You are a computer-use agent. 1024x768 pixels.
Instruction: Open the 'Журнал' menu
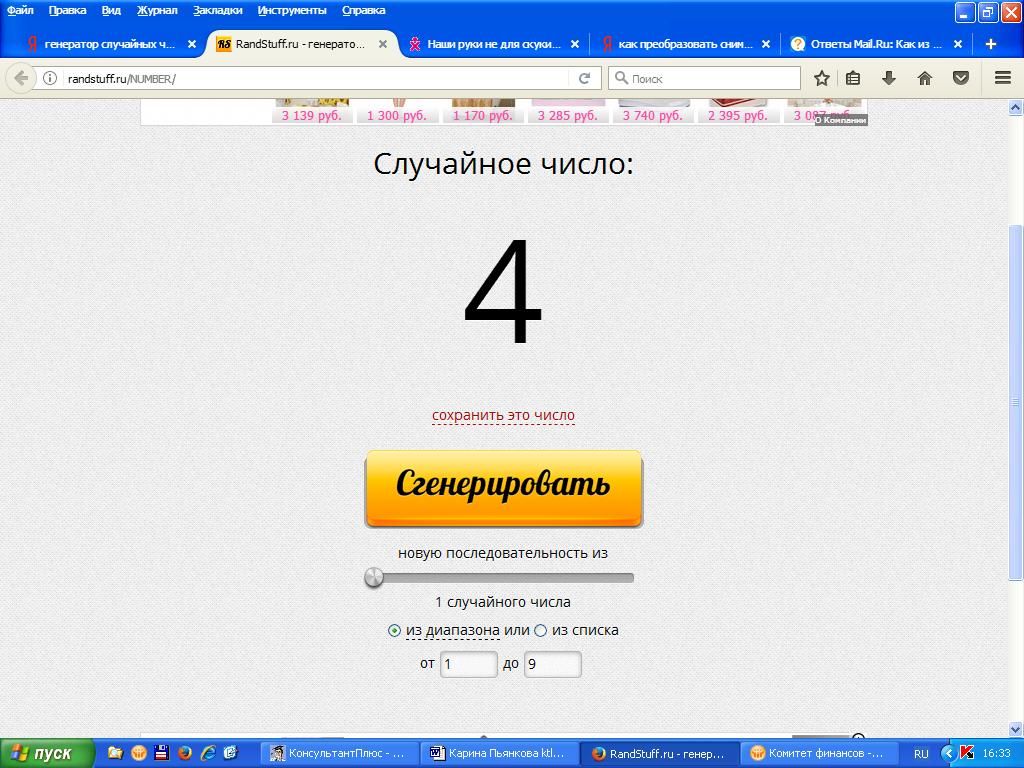point(156,10)
